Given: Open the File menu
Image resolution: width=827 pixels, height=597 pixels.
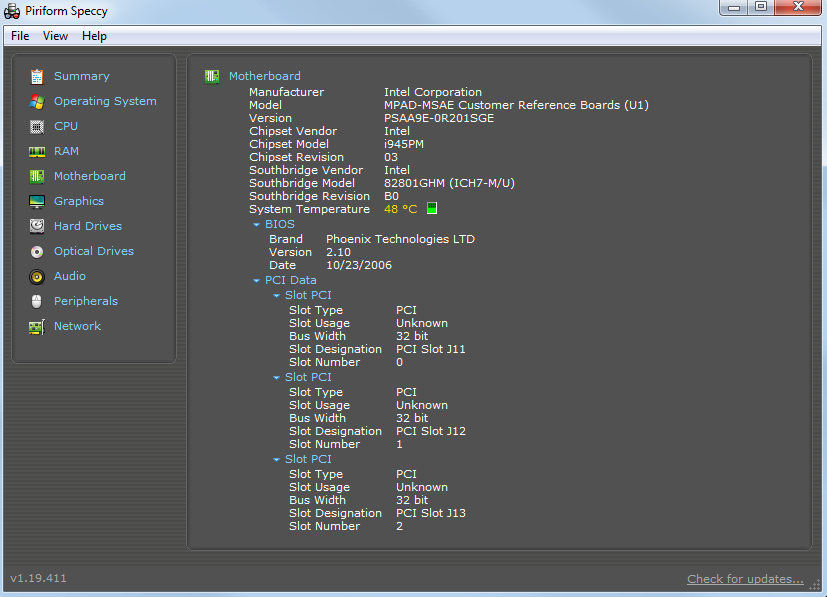Looking at the screenshot, I should pyautogui.click(x=20, y=36).
